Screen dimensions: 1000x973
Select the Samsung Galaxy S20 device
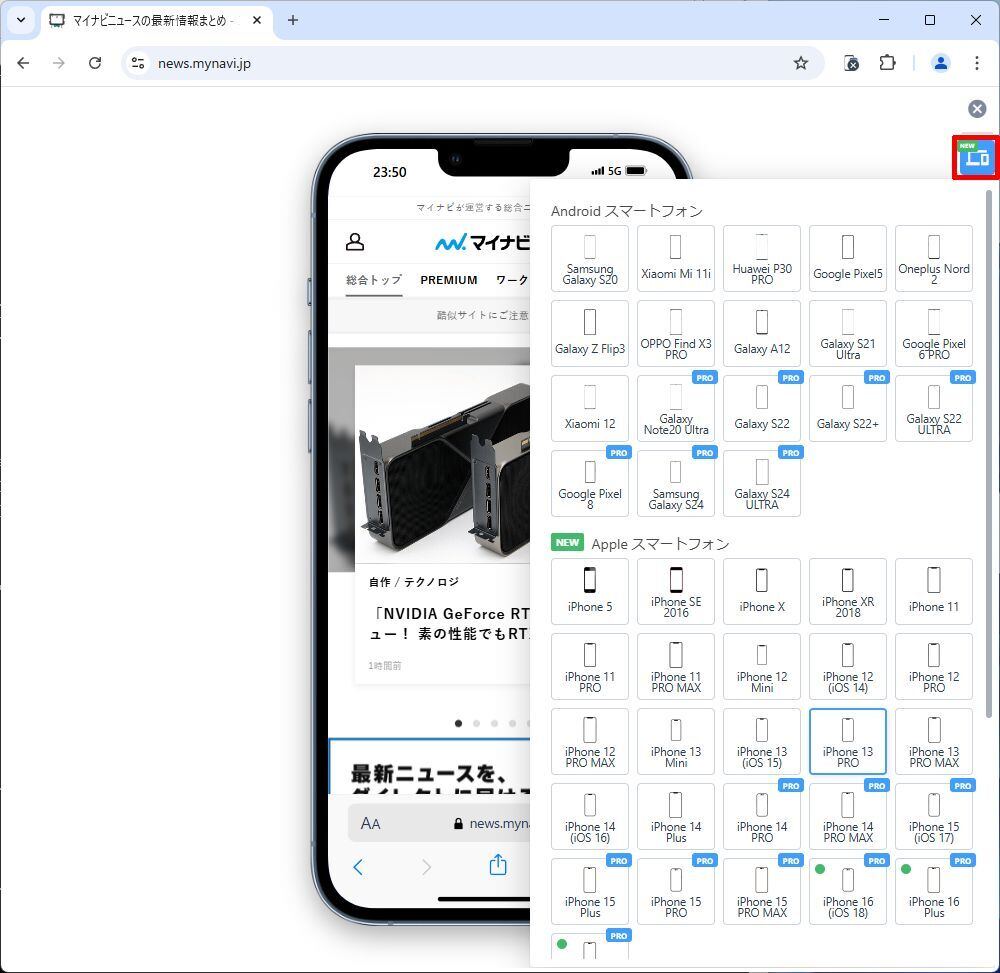tap(590, 259)
